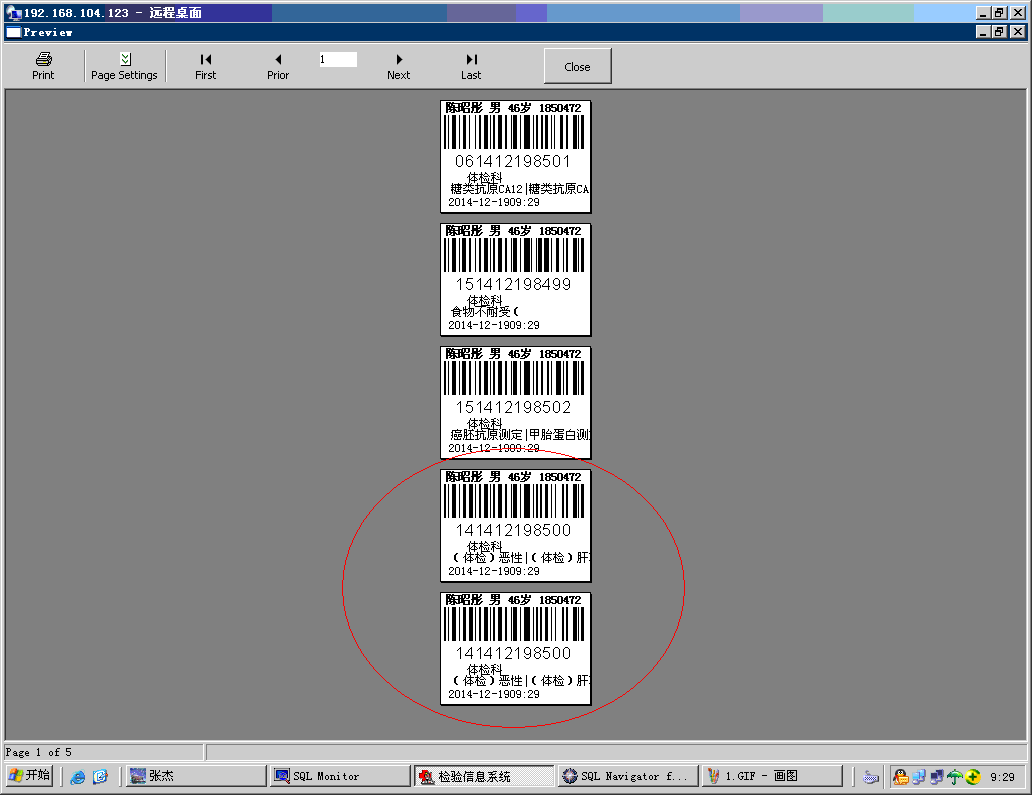Restore the remote desktop window
The image size is (1032, 795).
pyautogui.click(x=1000, y=13)
